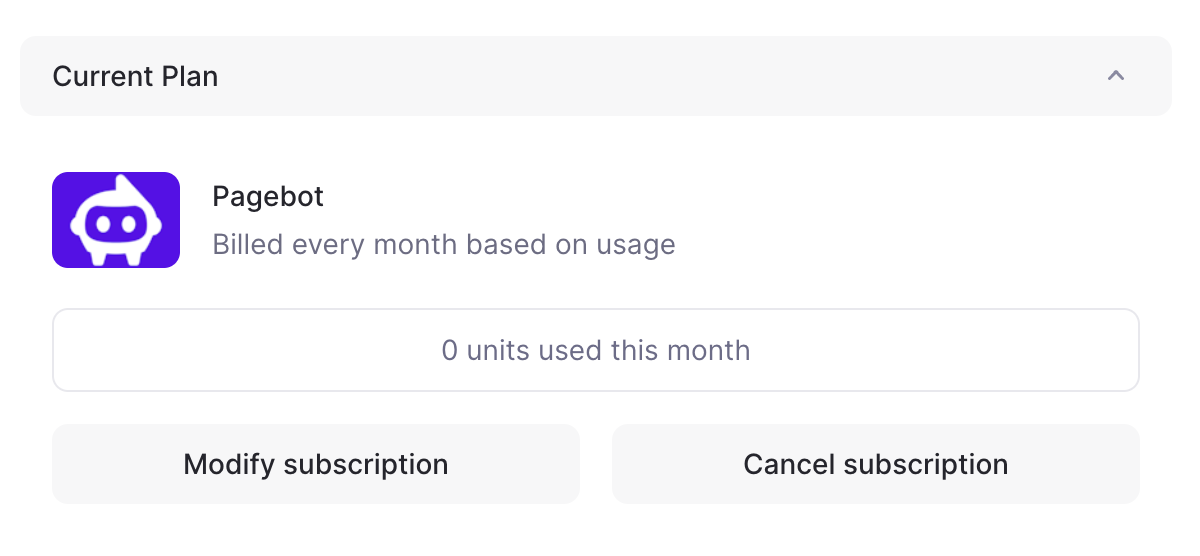Collapse the Current Plan section chevron
The height and width of the screenshot is (556, 1200).
click(1116, 76)
